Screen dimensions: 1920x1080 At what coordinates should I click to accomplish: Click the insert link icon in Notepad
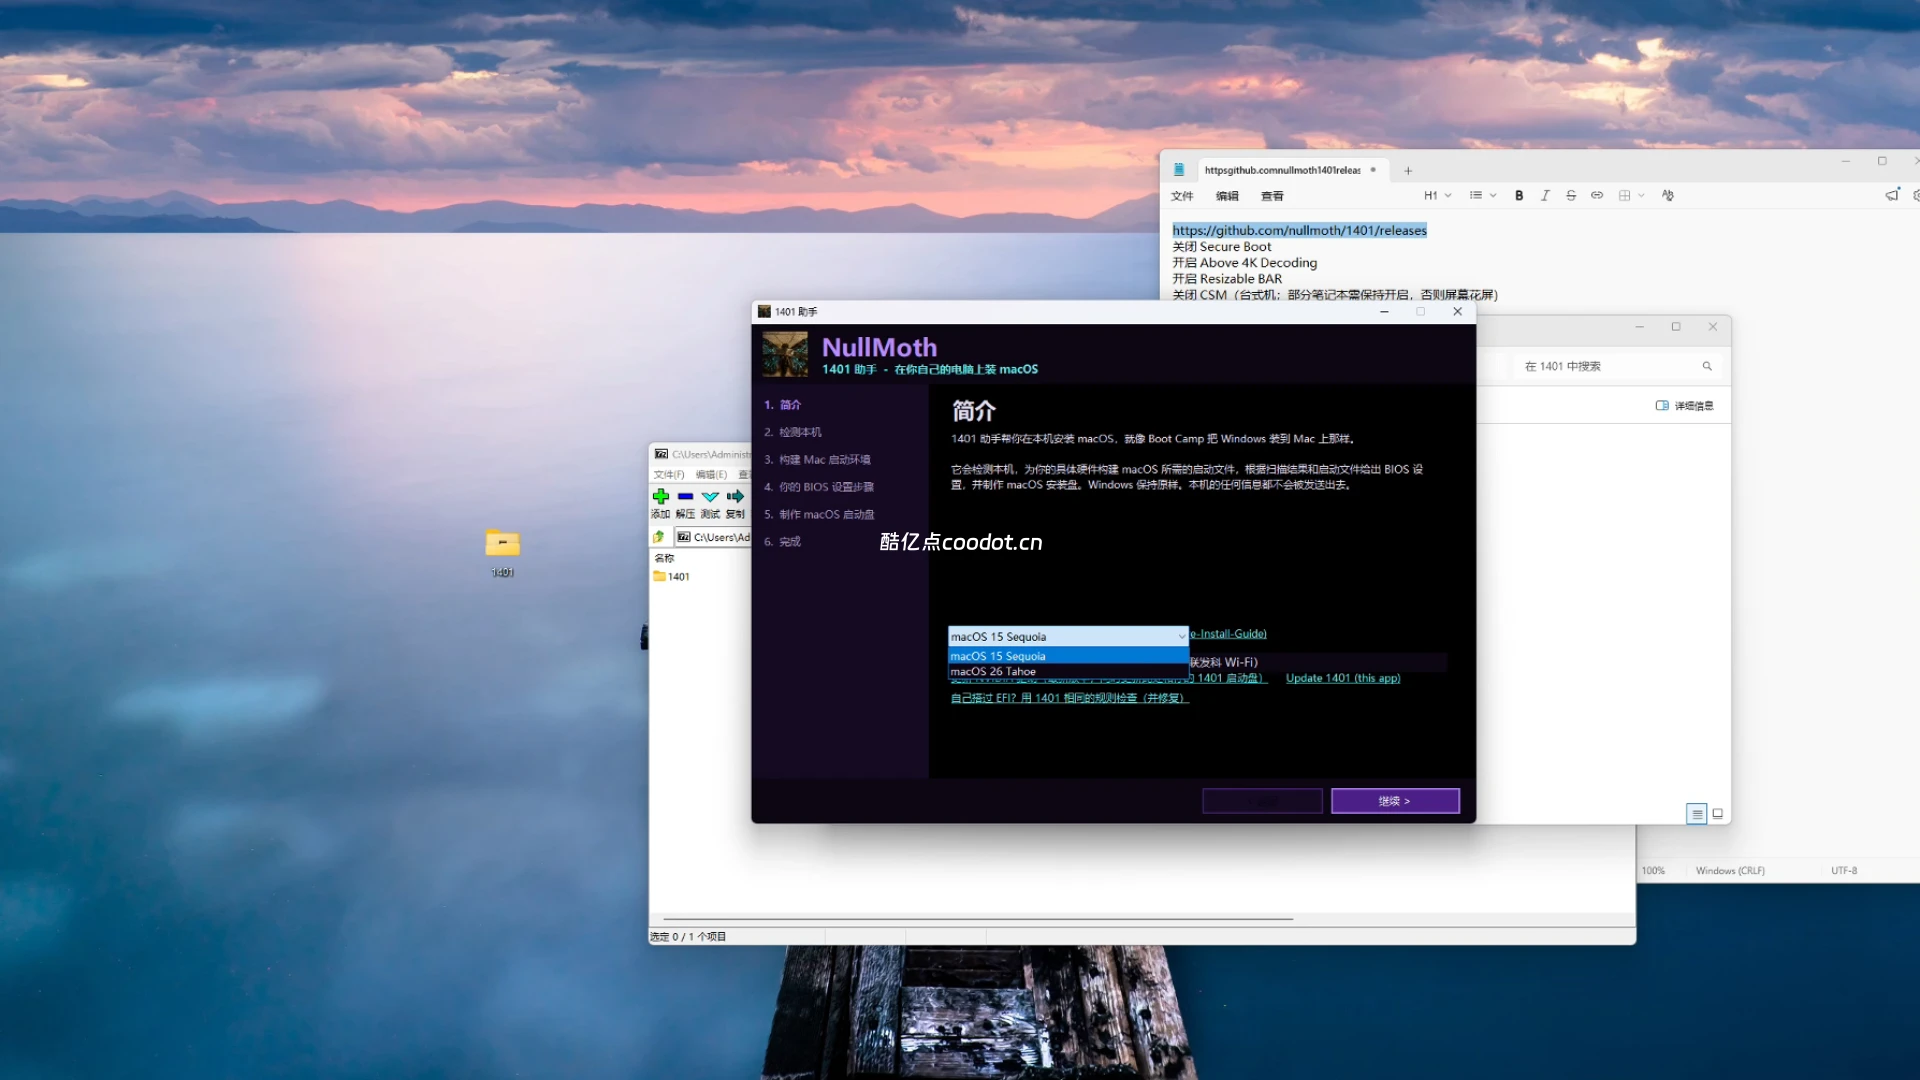(x=1597, y=196)
